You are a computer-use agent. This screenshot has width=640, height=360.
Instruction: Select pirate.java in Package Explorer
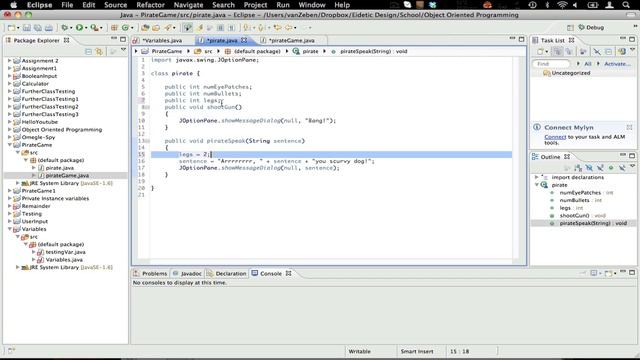(60, 168)
